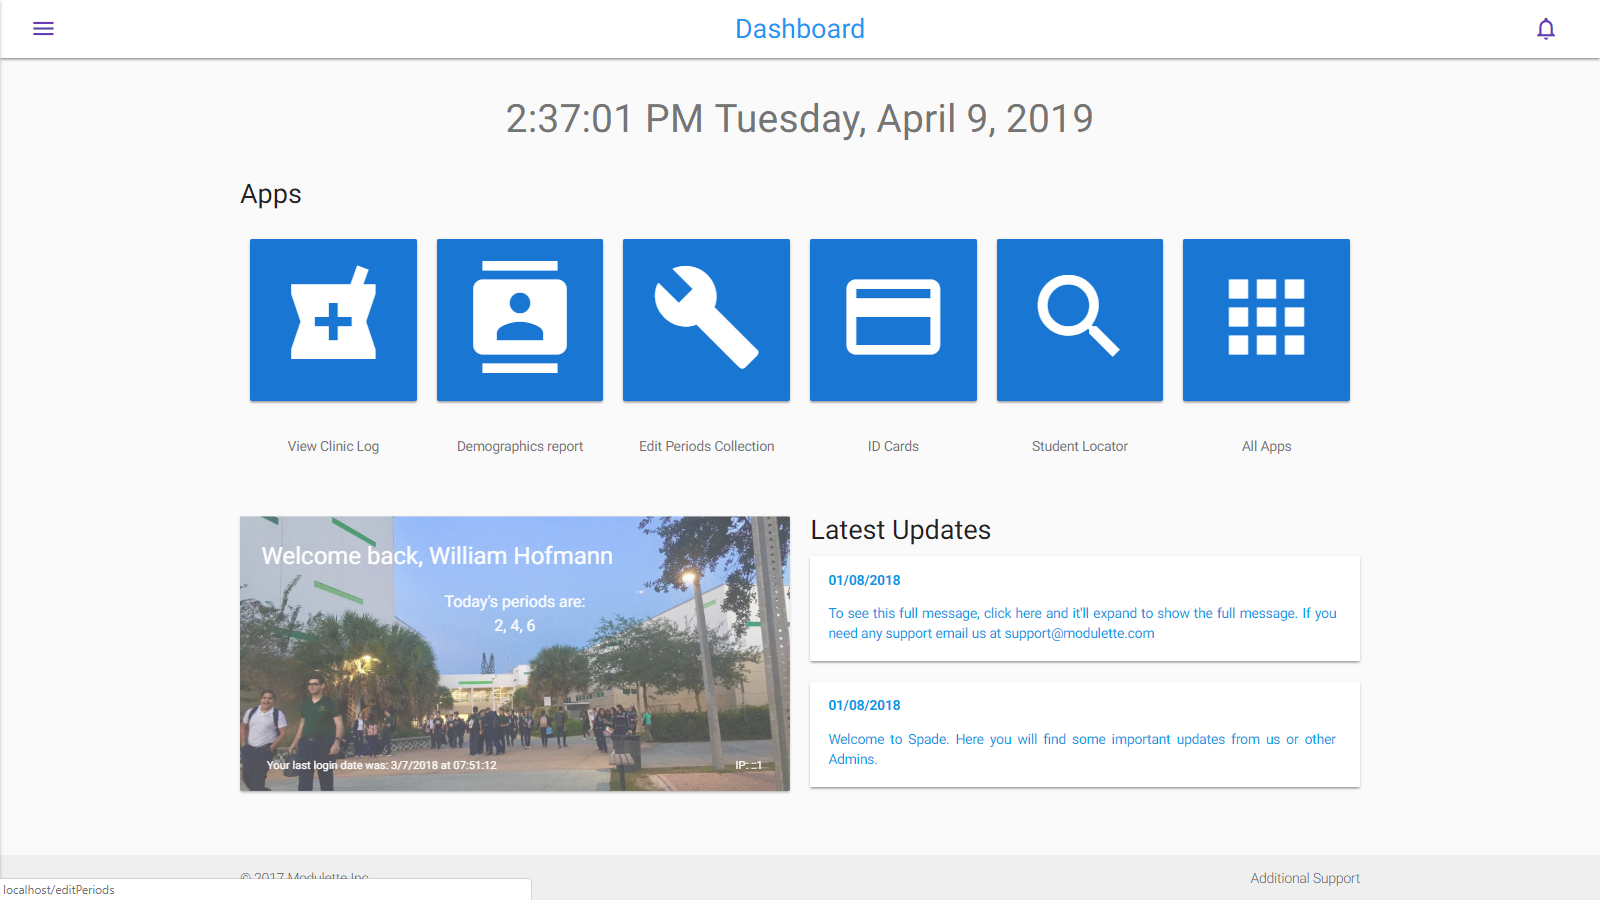Click the Student Locator text label
This screenshot has height=900, width=1600.
click(1079, 446)
